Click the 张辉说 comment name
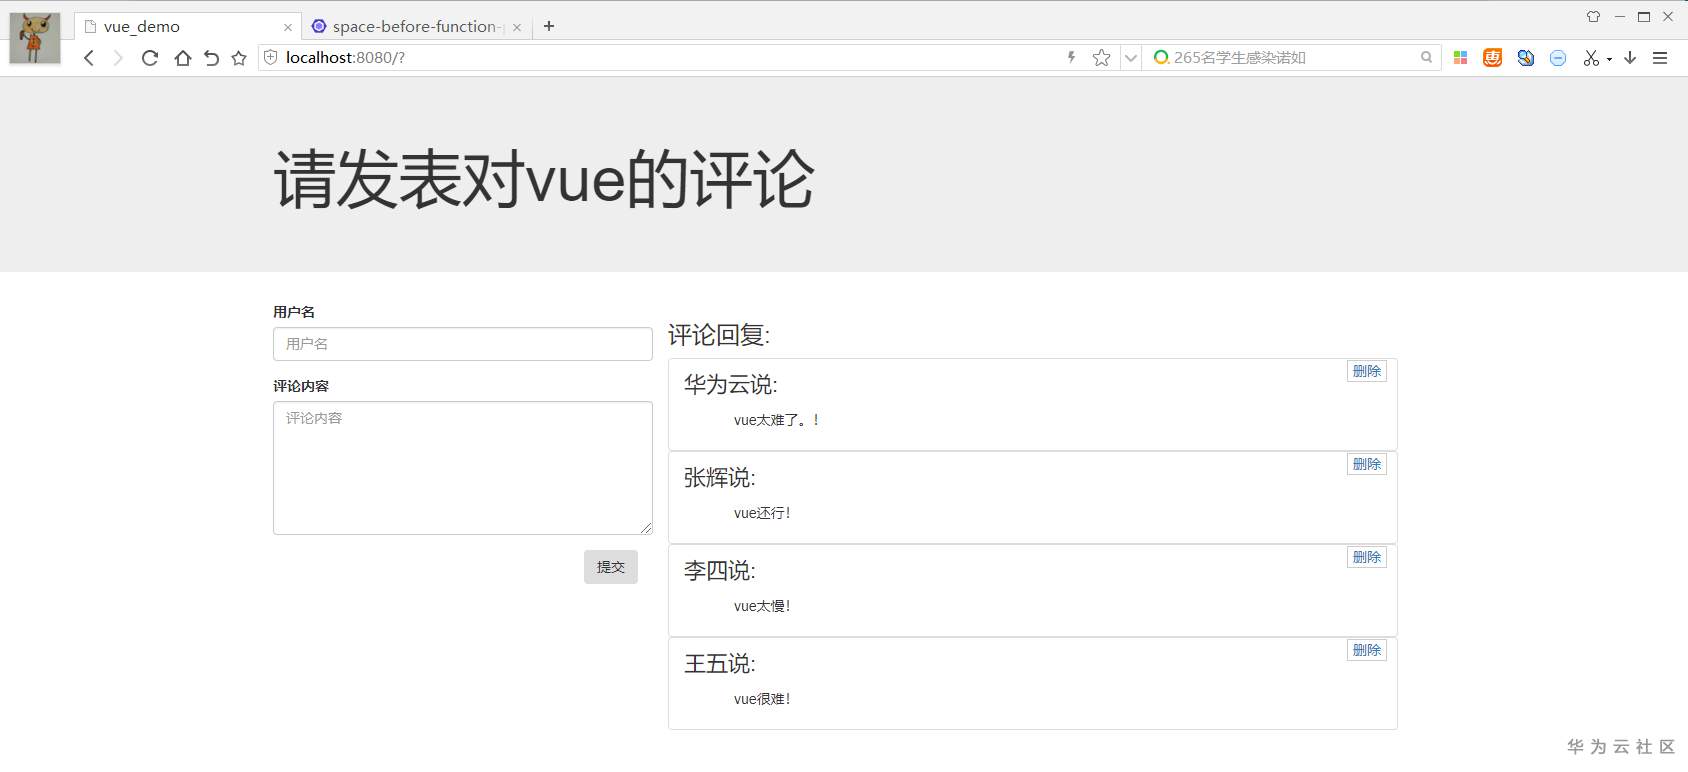This screenshot has height=772, width=1688. click(720, 478)
